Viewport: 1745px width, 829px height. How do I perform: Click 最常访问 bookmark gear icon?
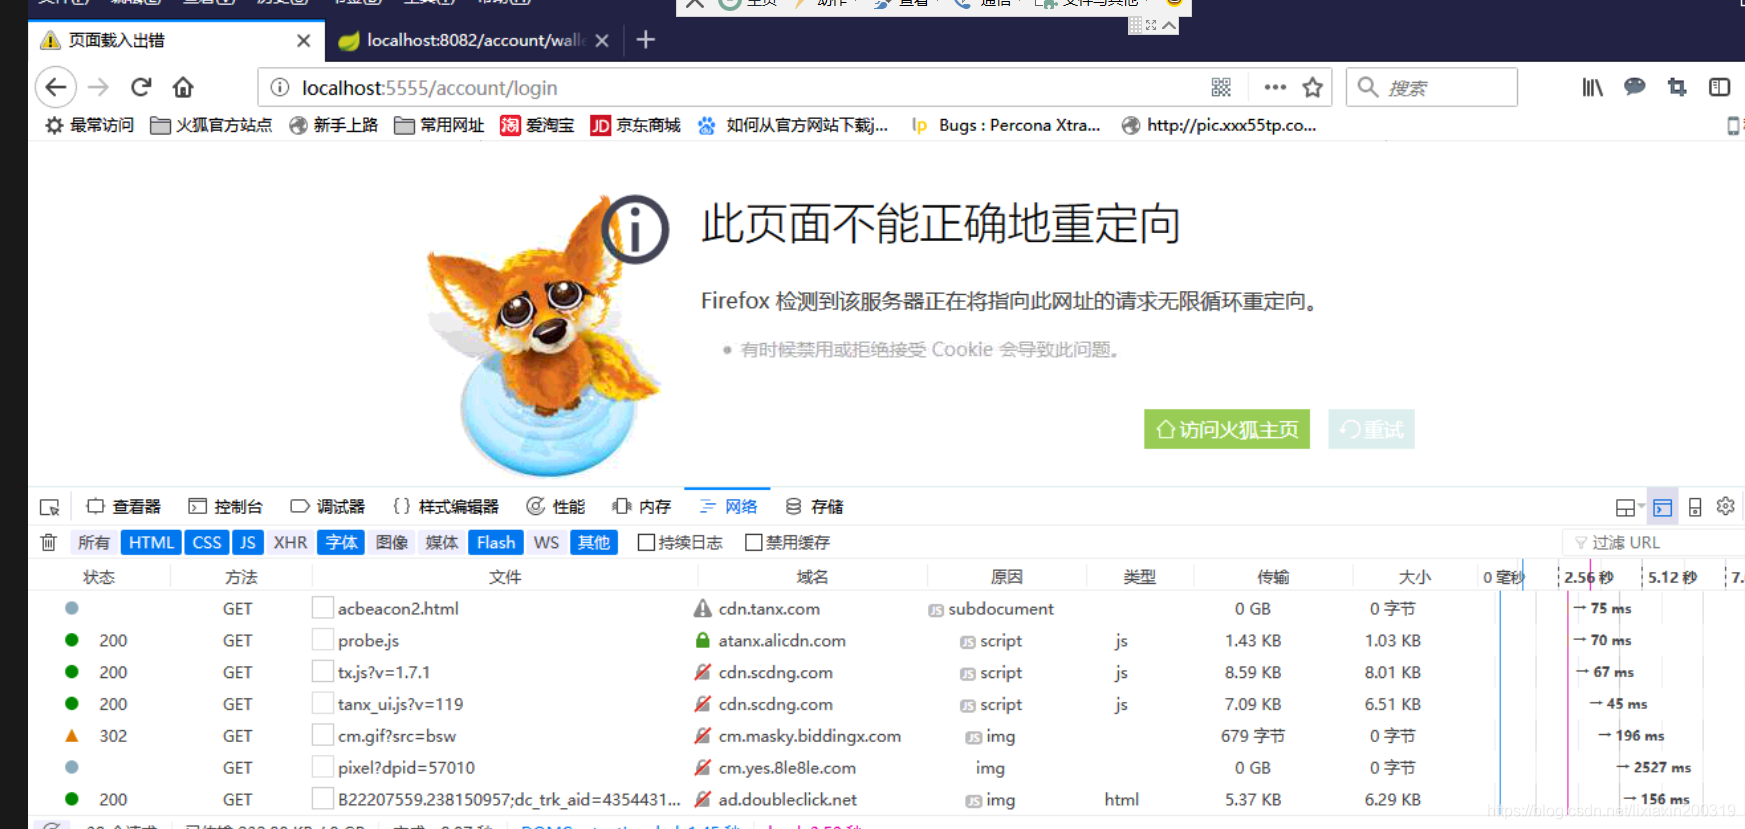(54, 125)
